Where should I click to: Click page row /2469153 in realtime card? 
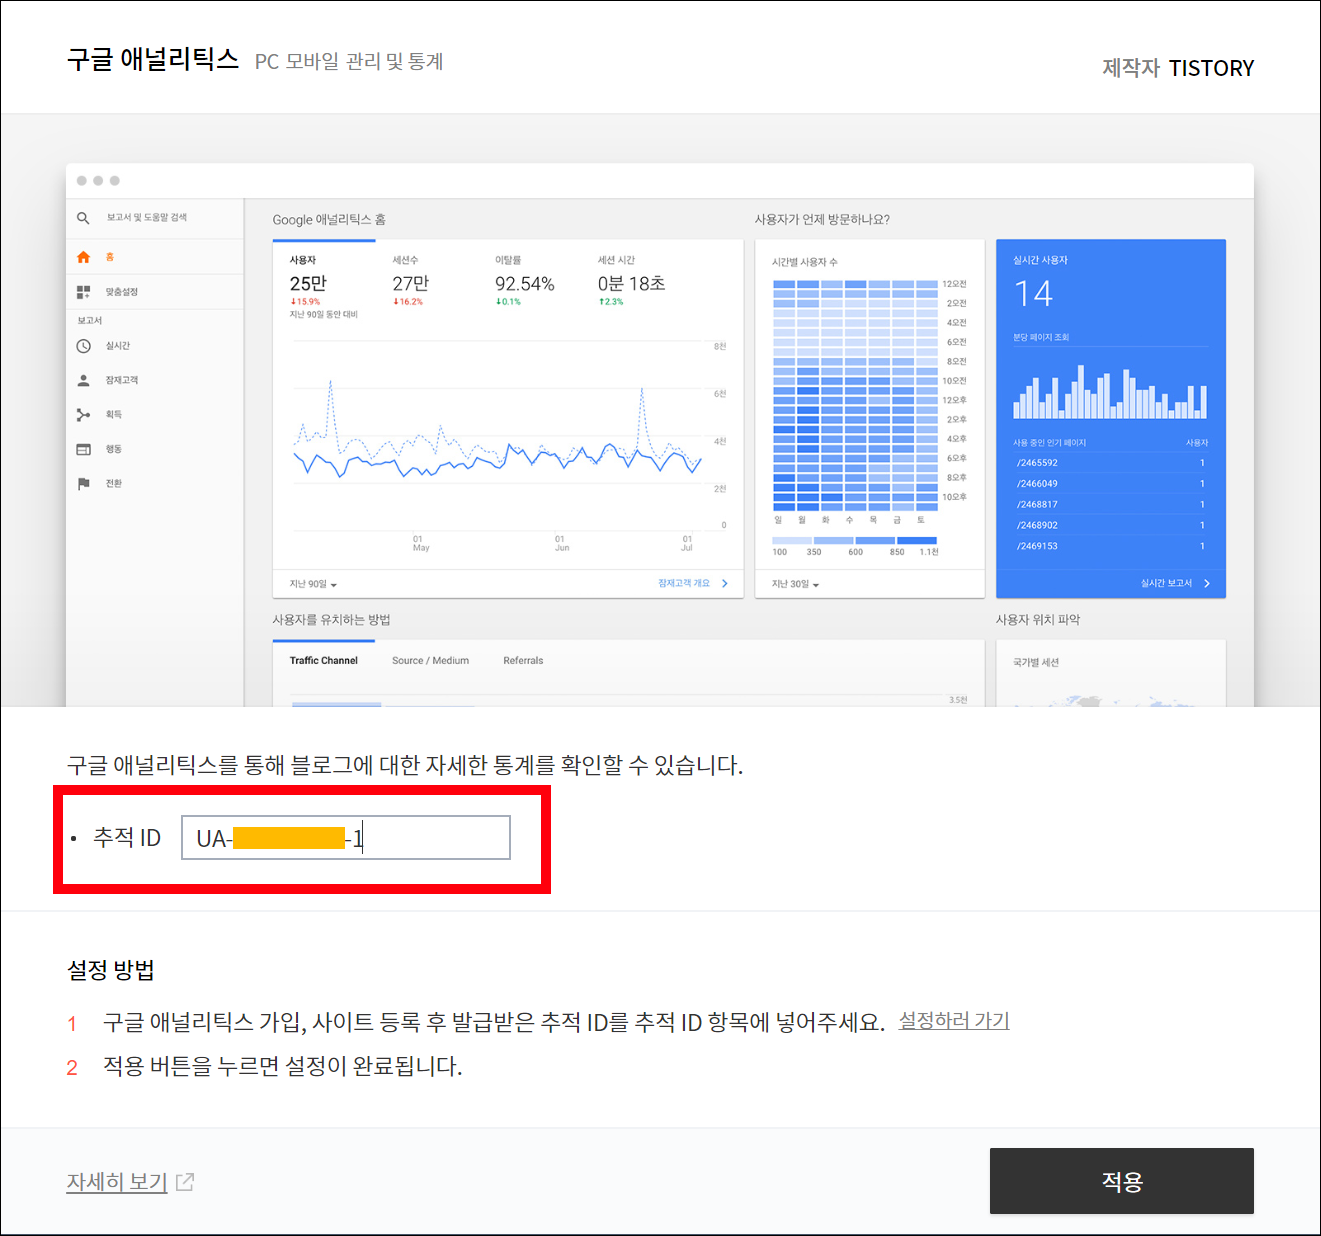click(1110, 546)
